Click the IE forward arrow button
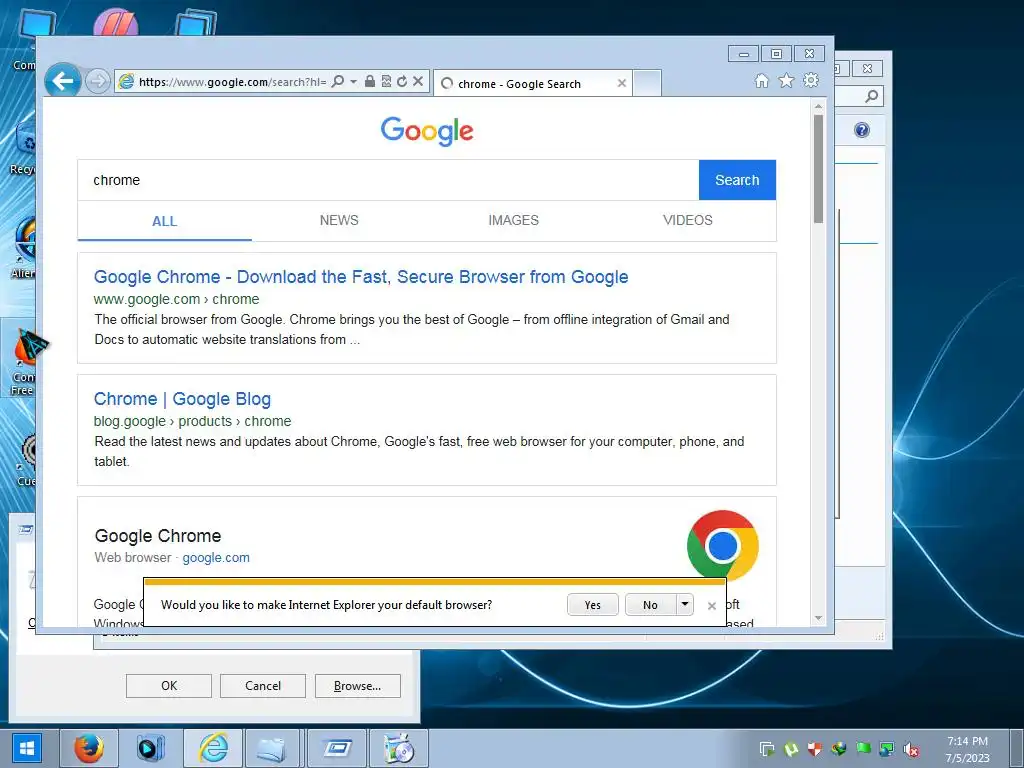The height and width of the screenshot is (768, 1024). coord(98,82)
